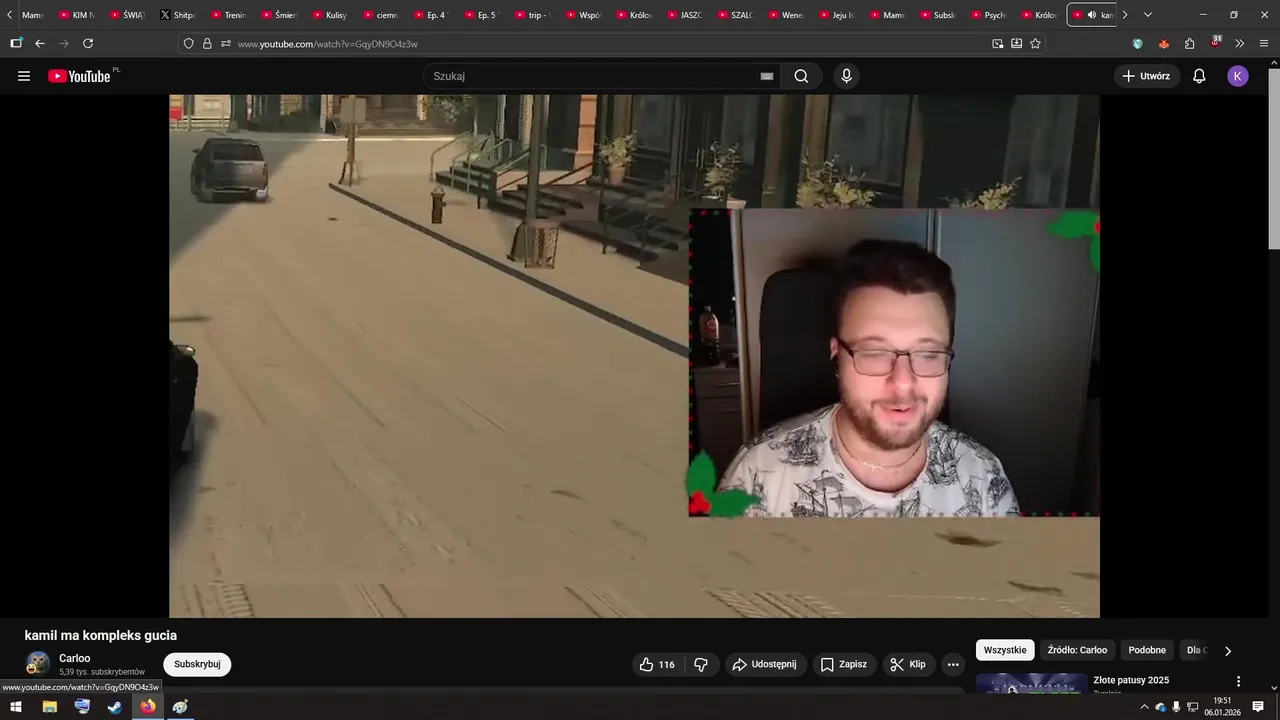The width and height of the screenshot is (1280, 720).
Task: Open YouTube notifications bell
Action: point(1199,76)
